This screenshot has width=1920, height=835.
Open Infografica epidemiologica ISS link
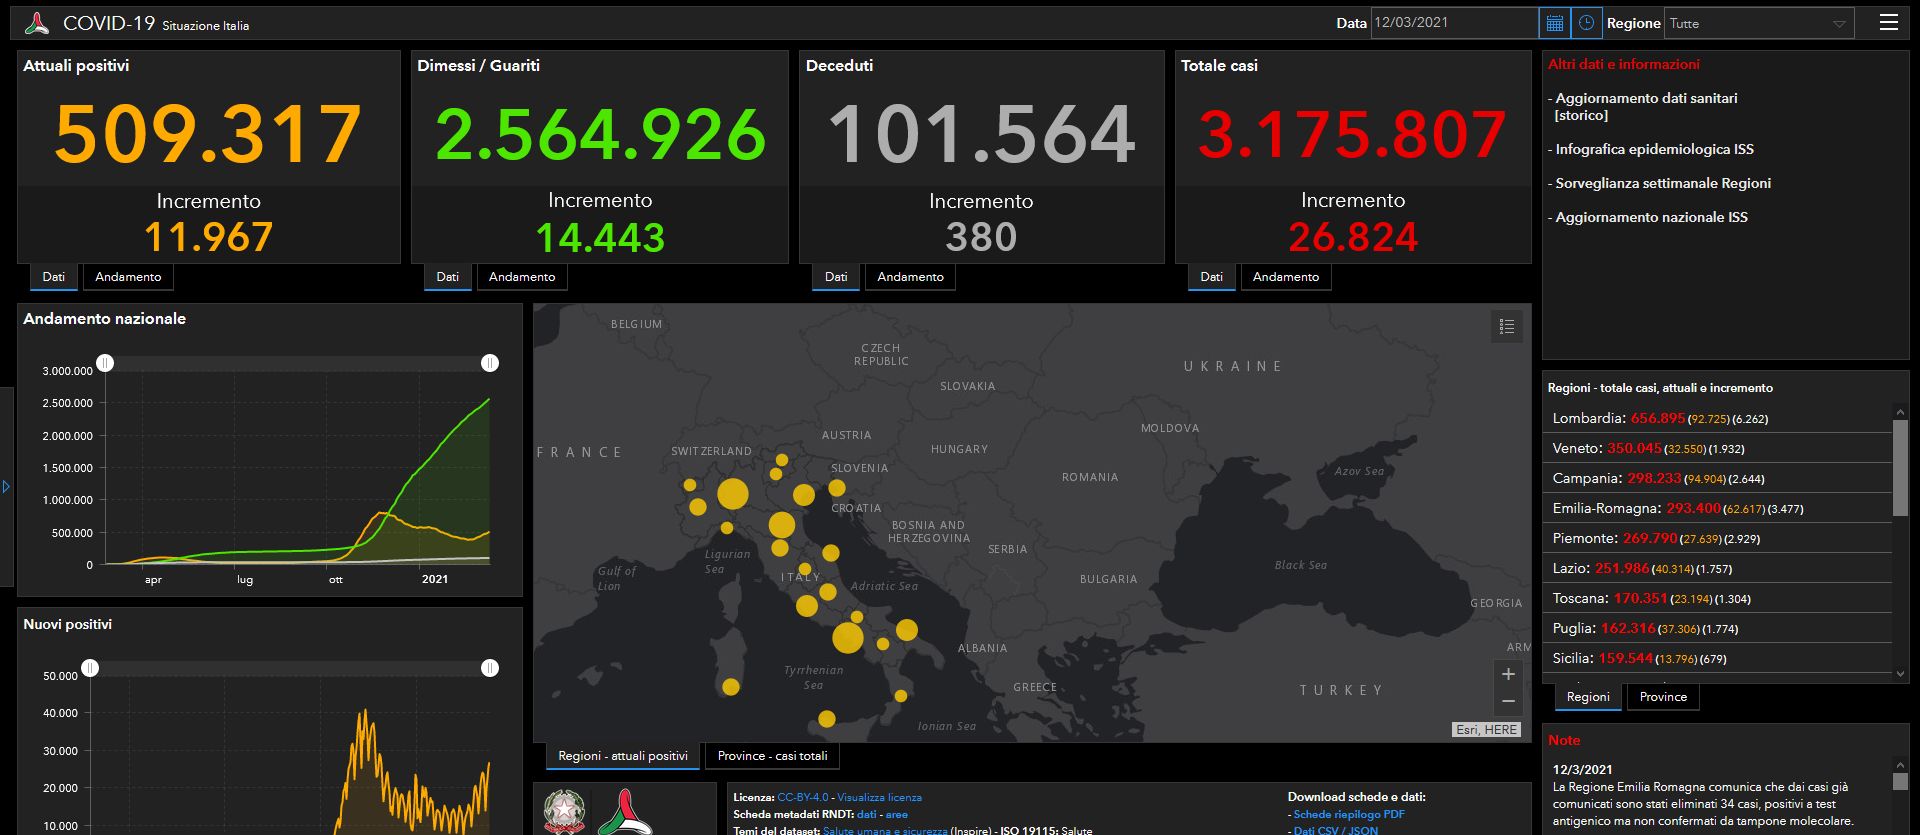1654,149
